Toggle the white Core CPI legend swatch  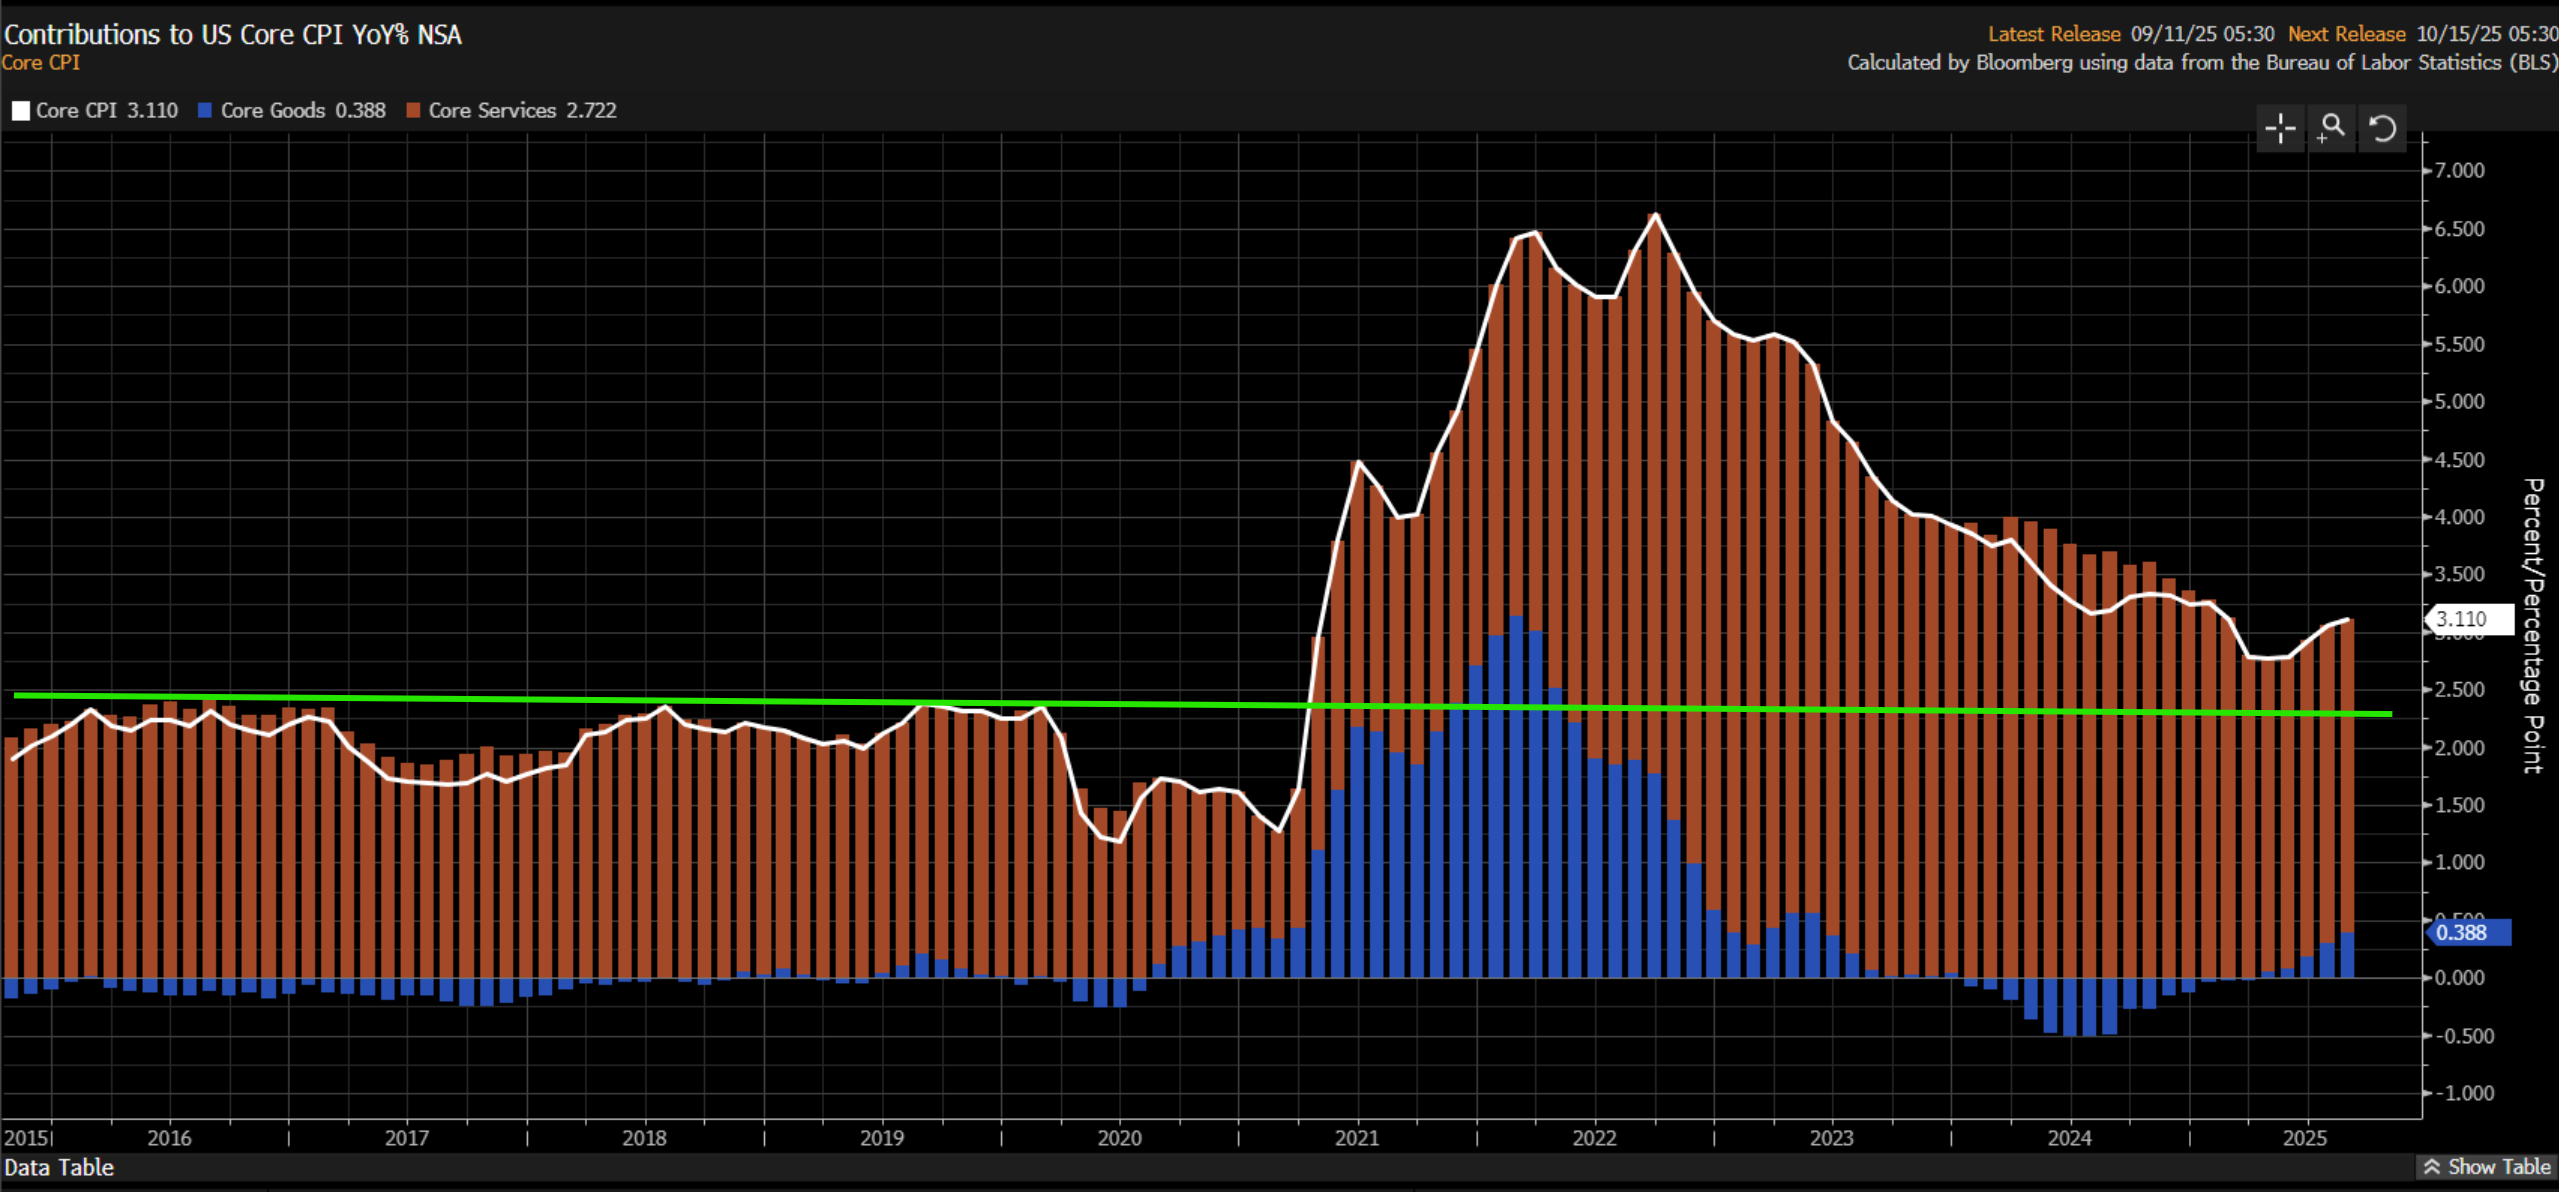pyautogui.click(x=20, y=111)
